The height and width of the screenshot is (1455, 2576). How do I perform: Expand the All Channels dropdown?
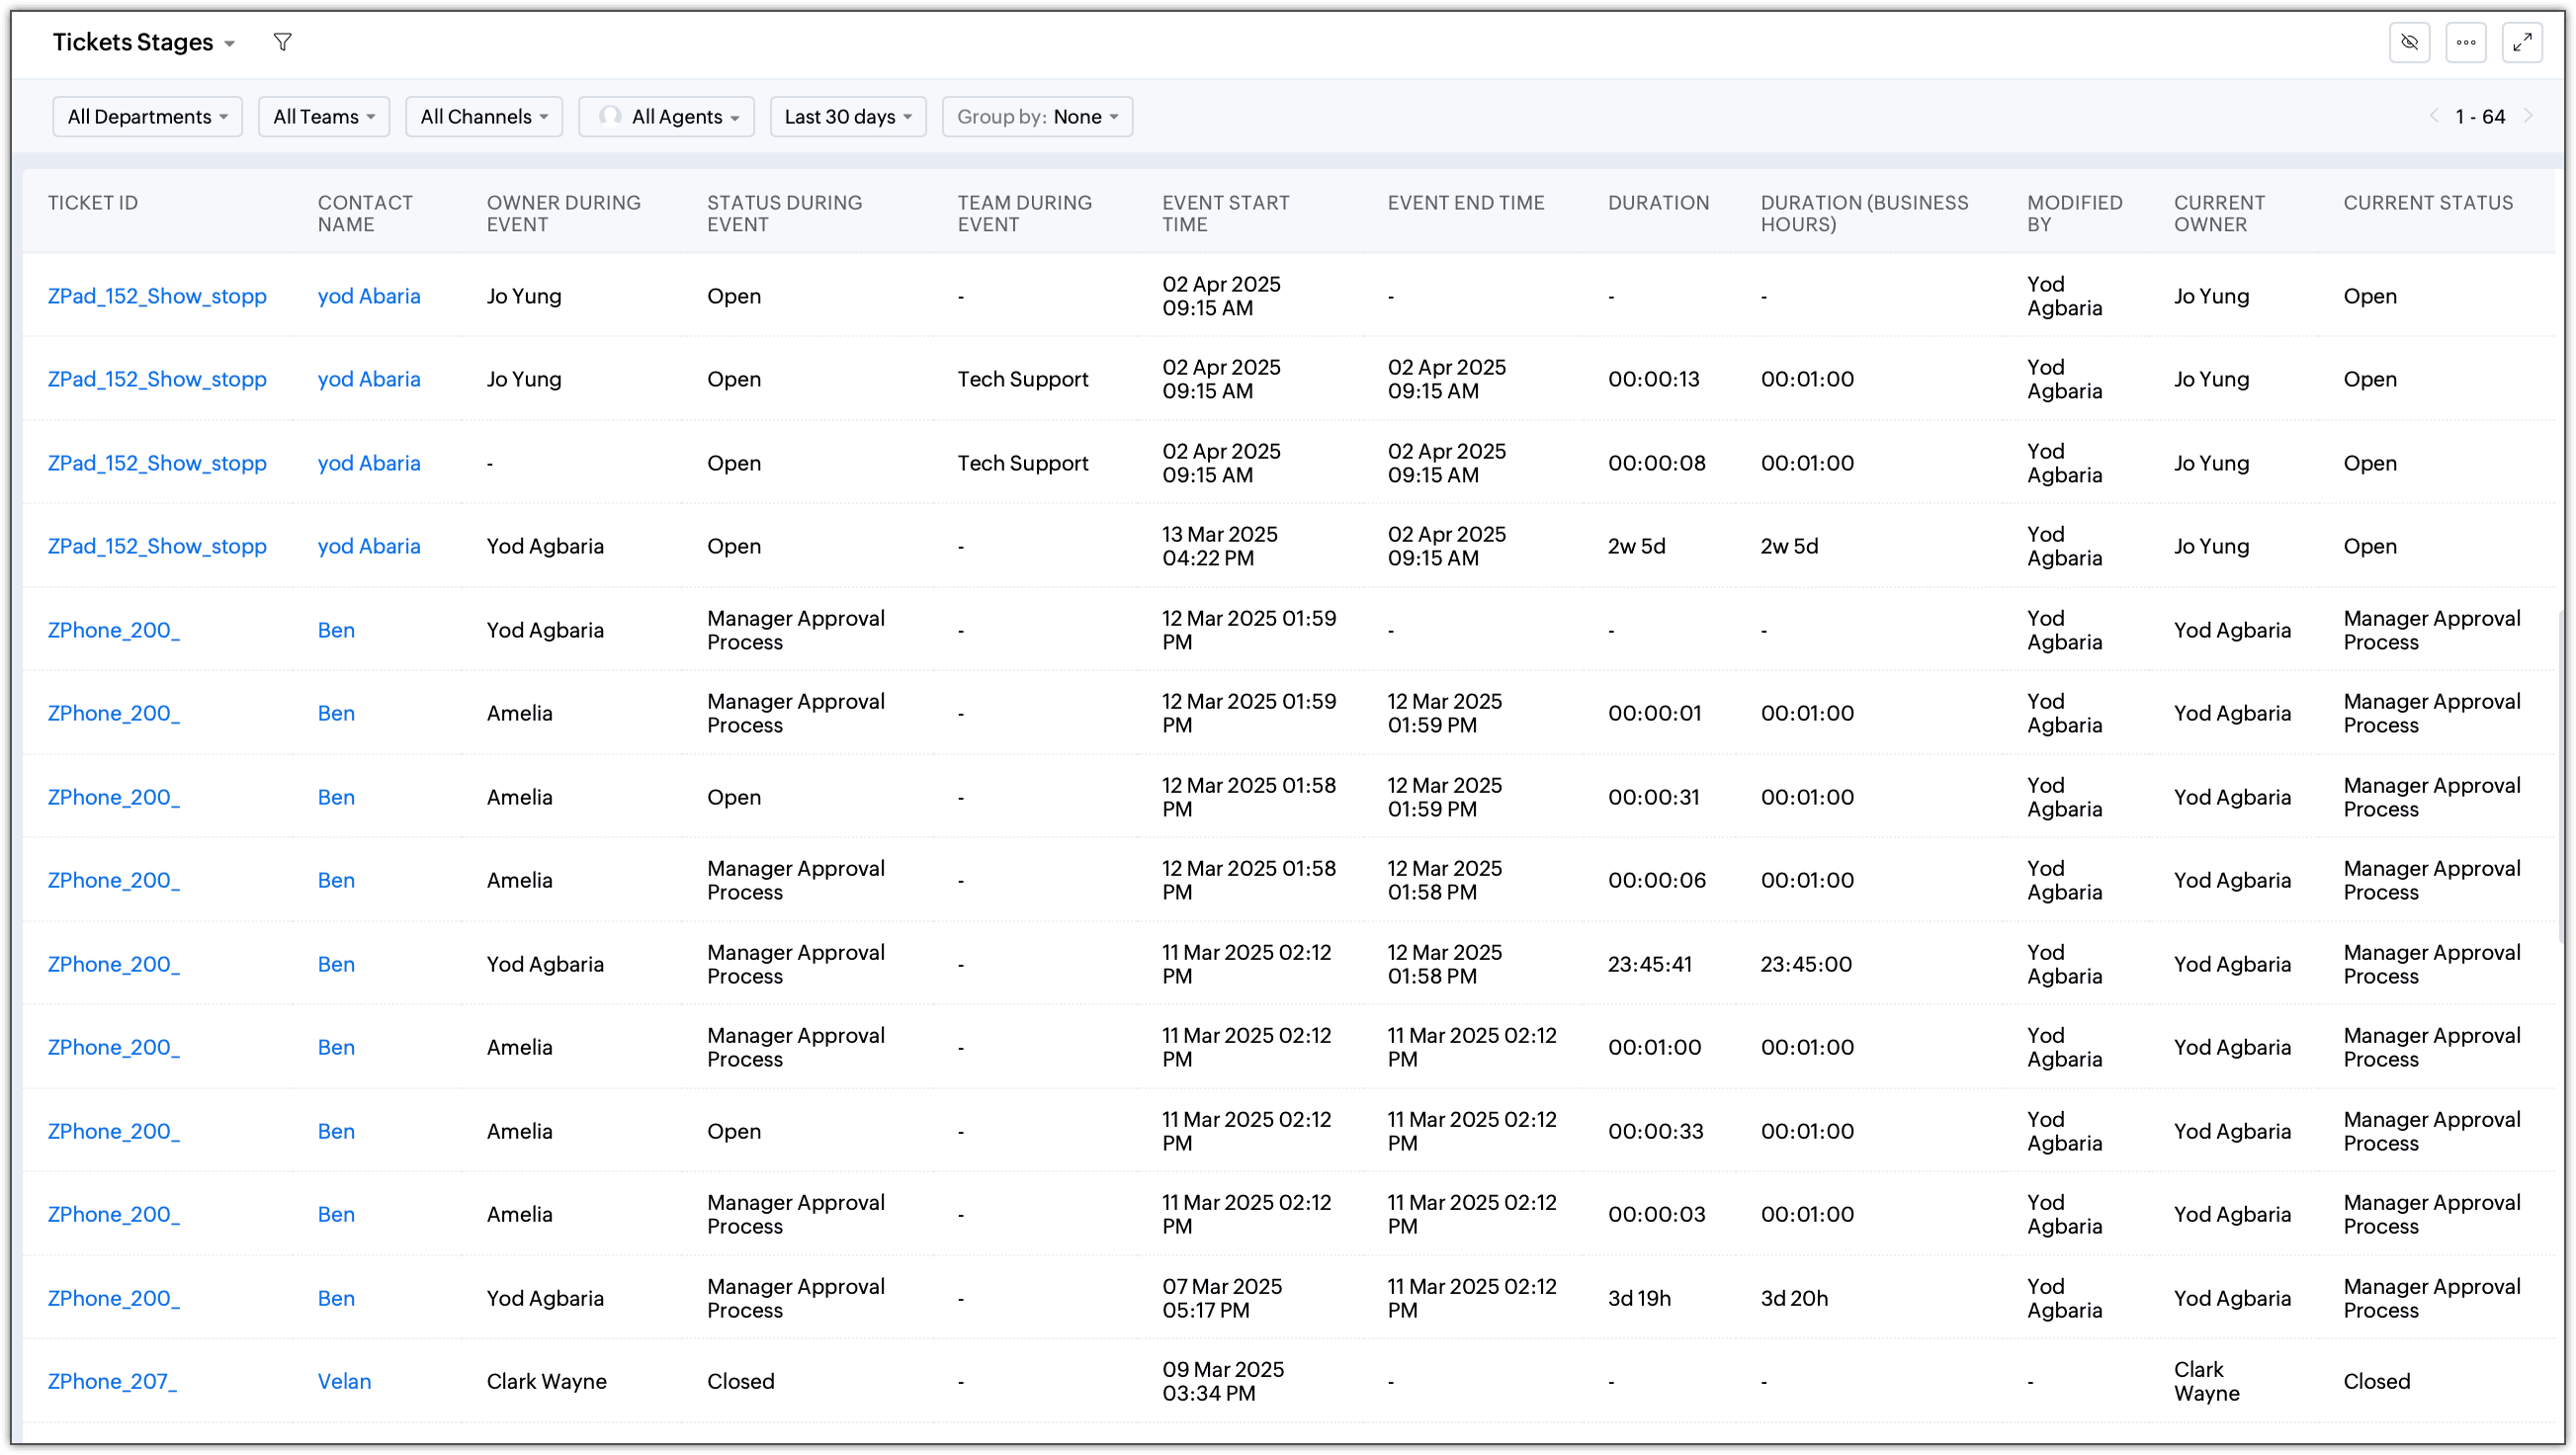[x=483, y=117]
